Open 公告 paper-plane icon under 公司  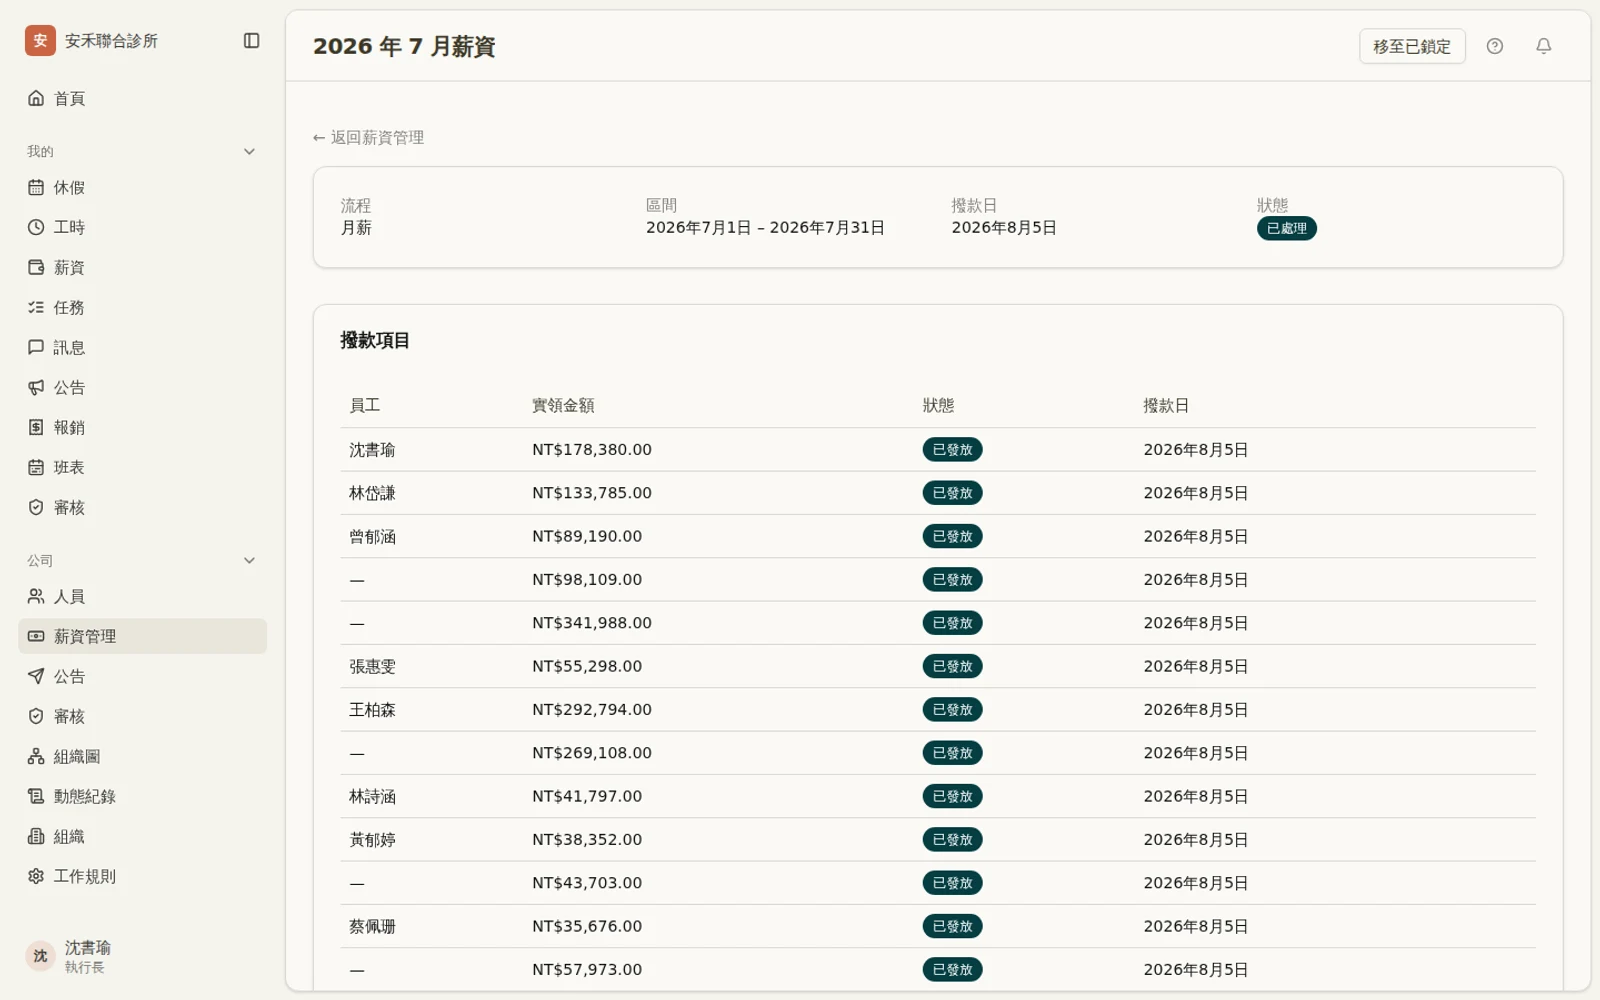point(36,676)
